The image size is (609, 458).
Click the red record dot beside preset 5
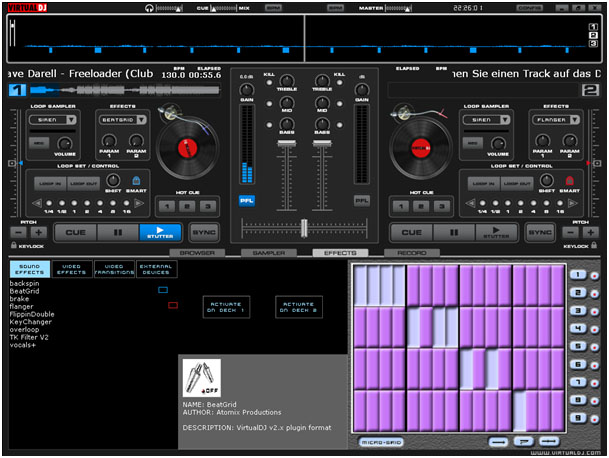[x=595, y=348]
